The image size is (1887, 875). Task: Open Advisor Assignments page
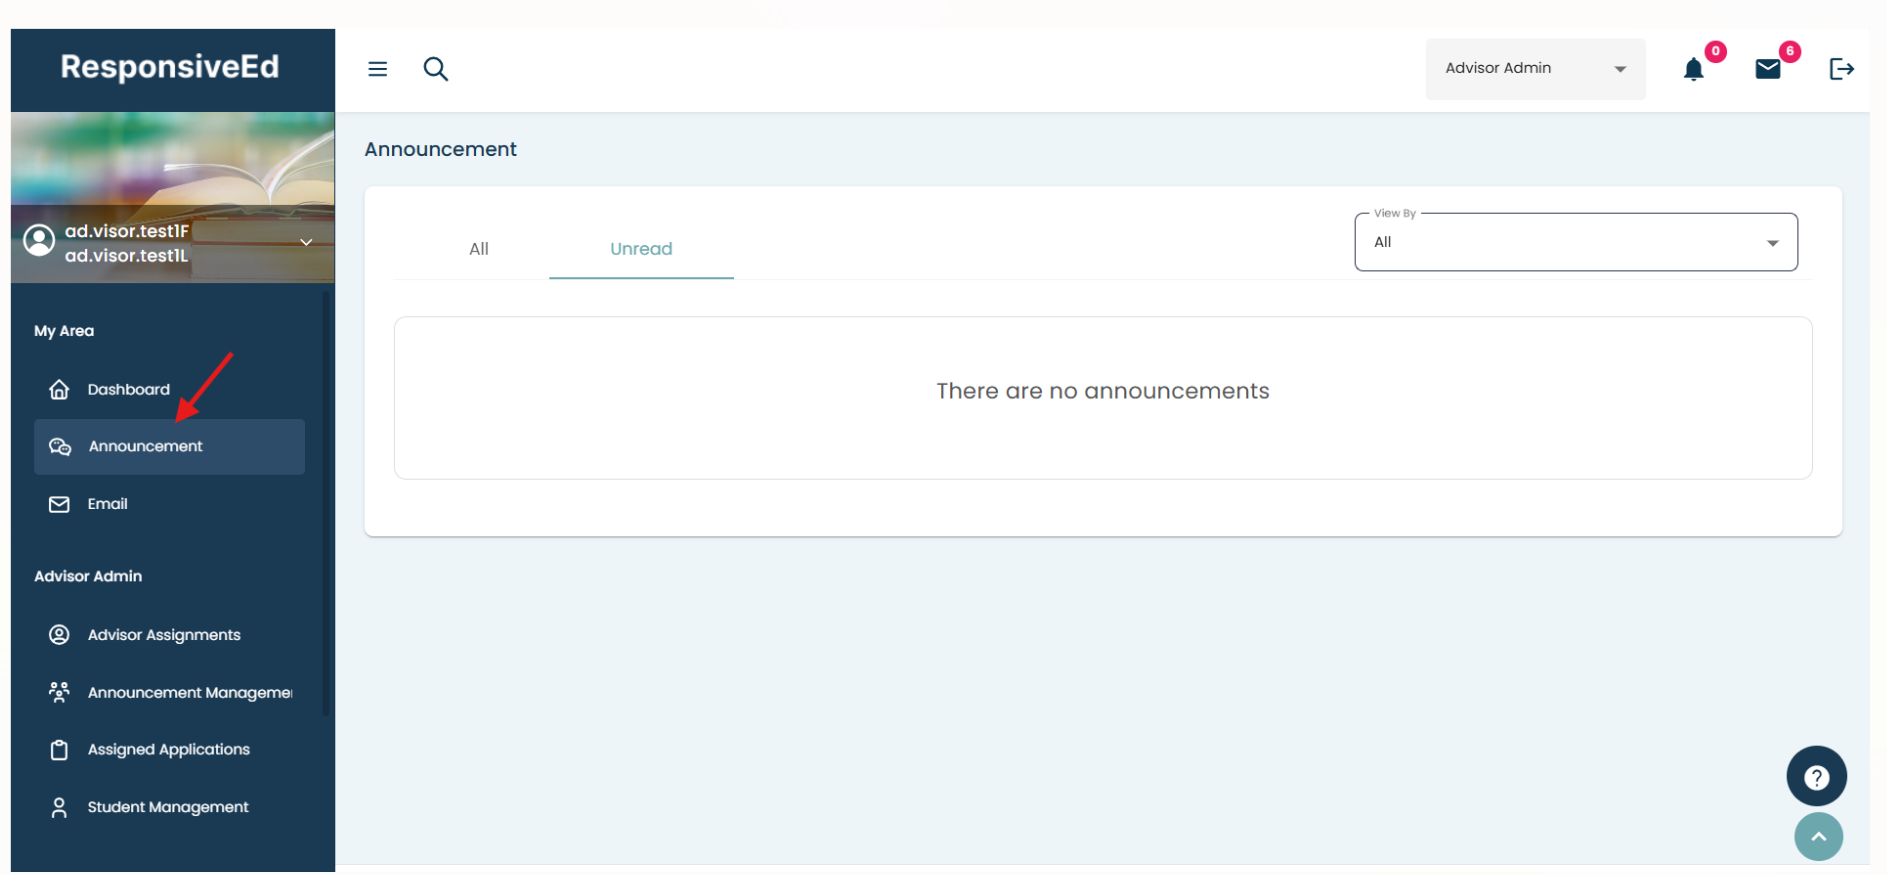pyautogui.click(x=164, y=635)
